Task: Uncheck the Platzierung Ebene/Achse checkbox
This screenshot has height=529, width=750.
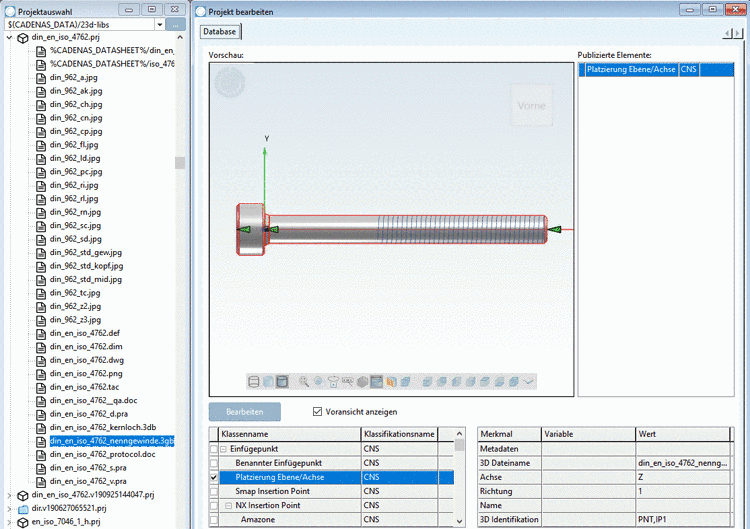Action: [x=214, y=477]
